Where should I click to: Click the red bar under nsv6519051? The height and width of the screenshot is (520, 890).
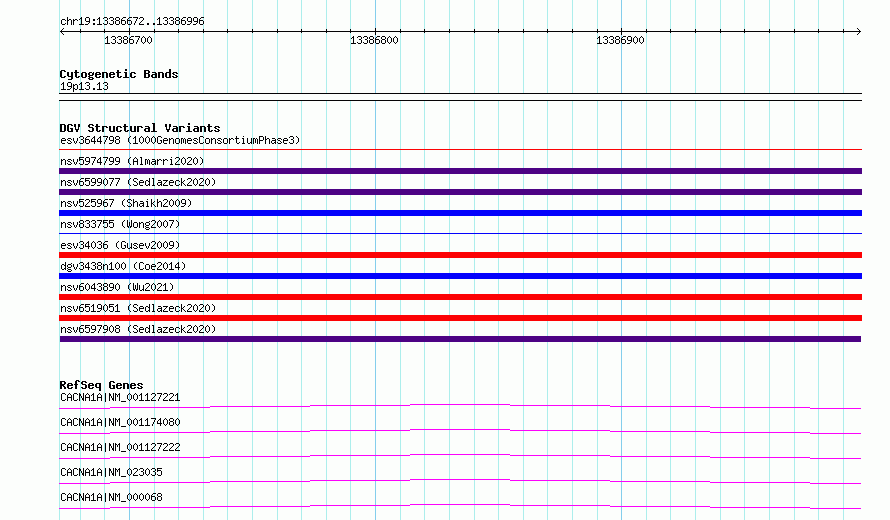(460, 318)
